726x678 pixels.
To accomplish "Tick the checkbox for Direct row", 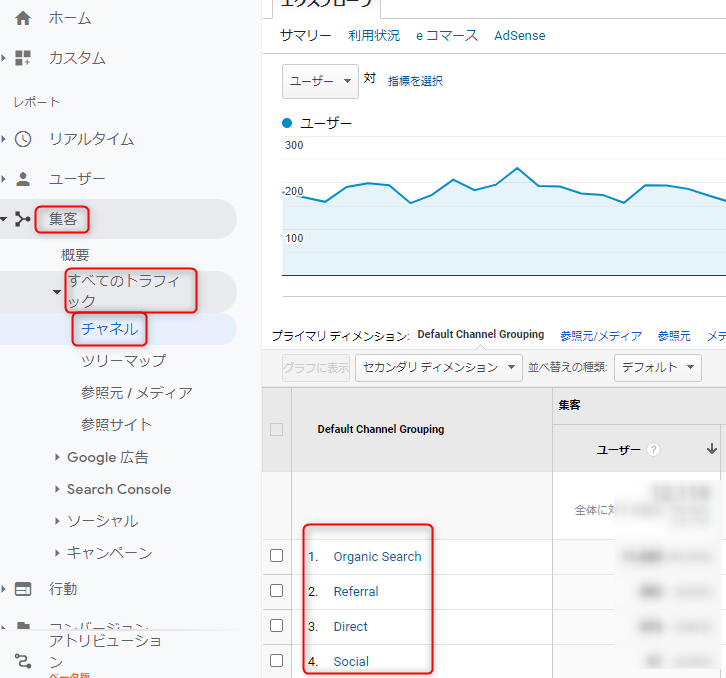I will coord(276,626).
